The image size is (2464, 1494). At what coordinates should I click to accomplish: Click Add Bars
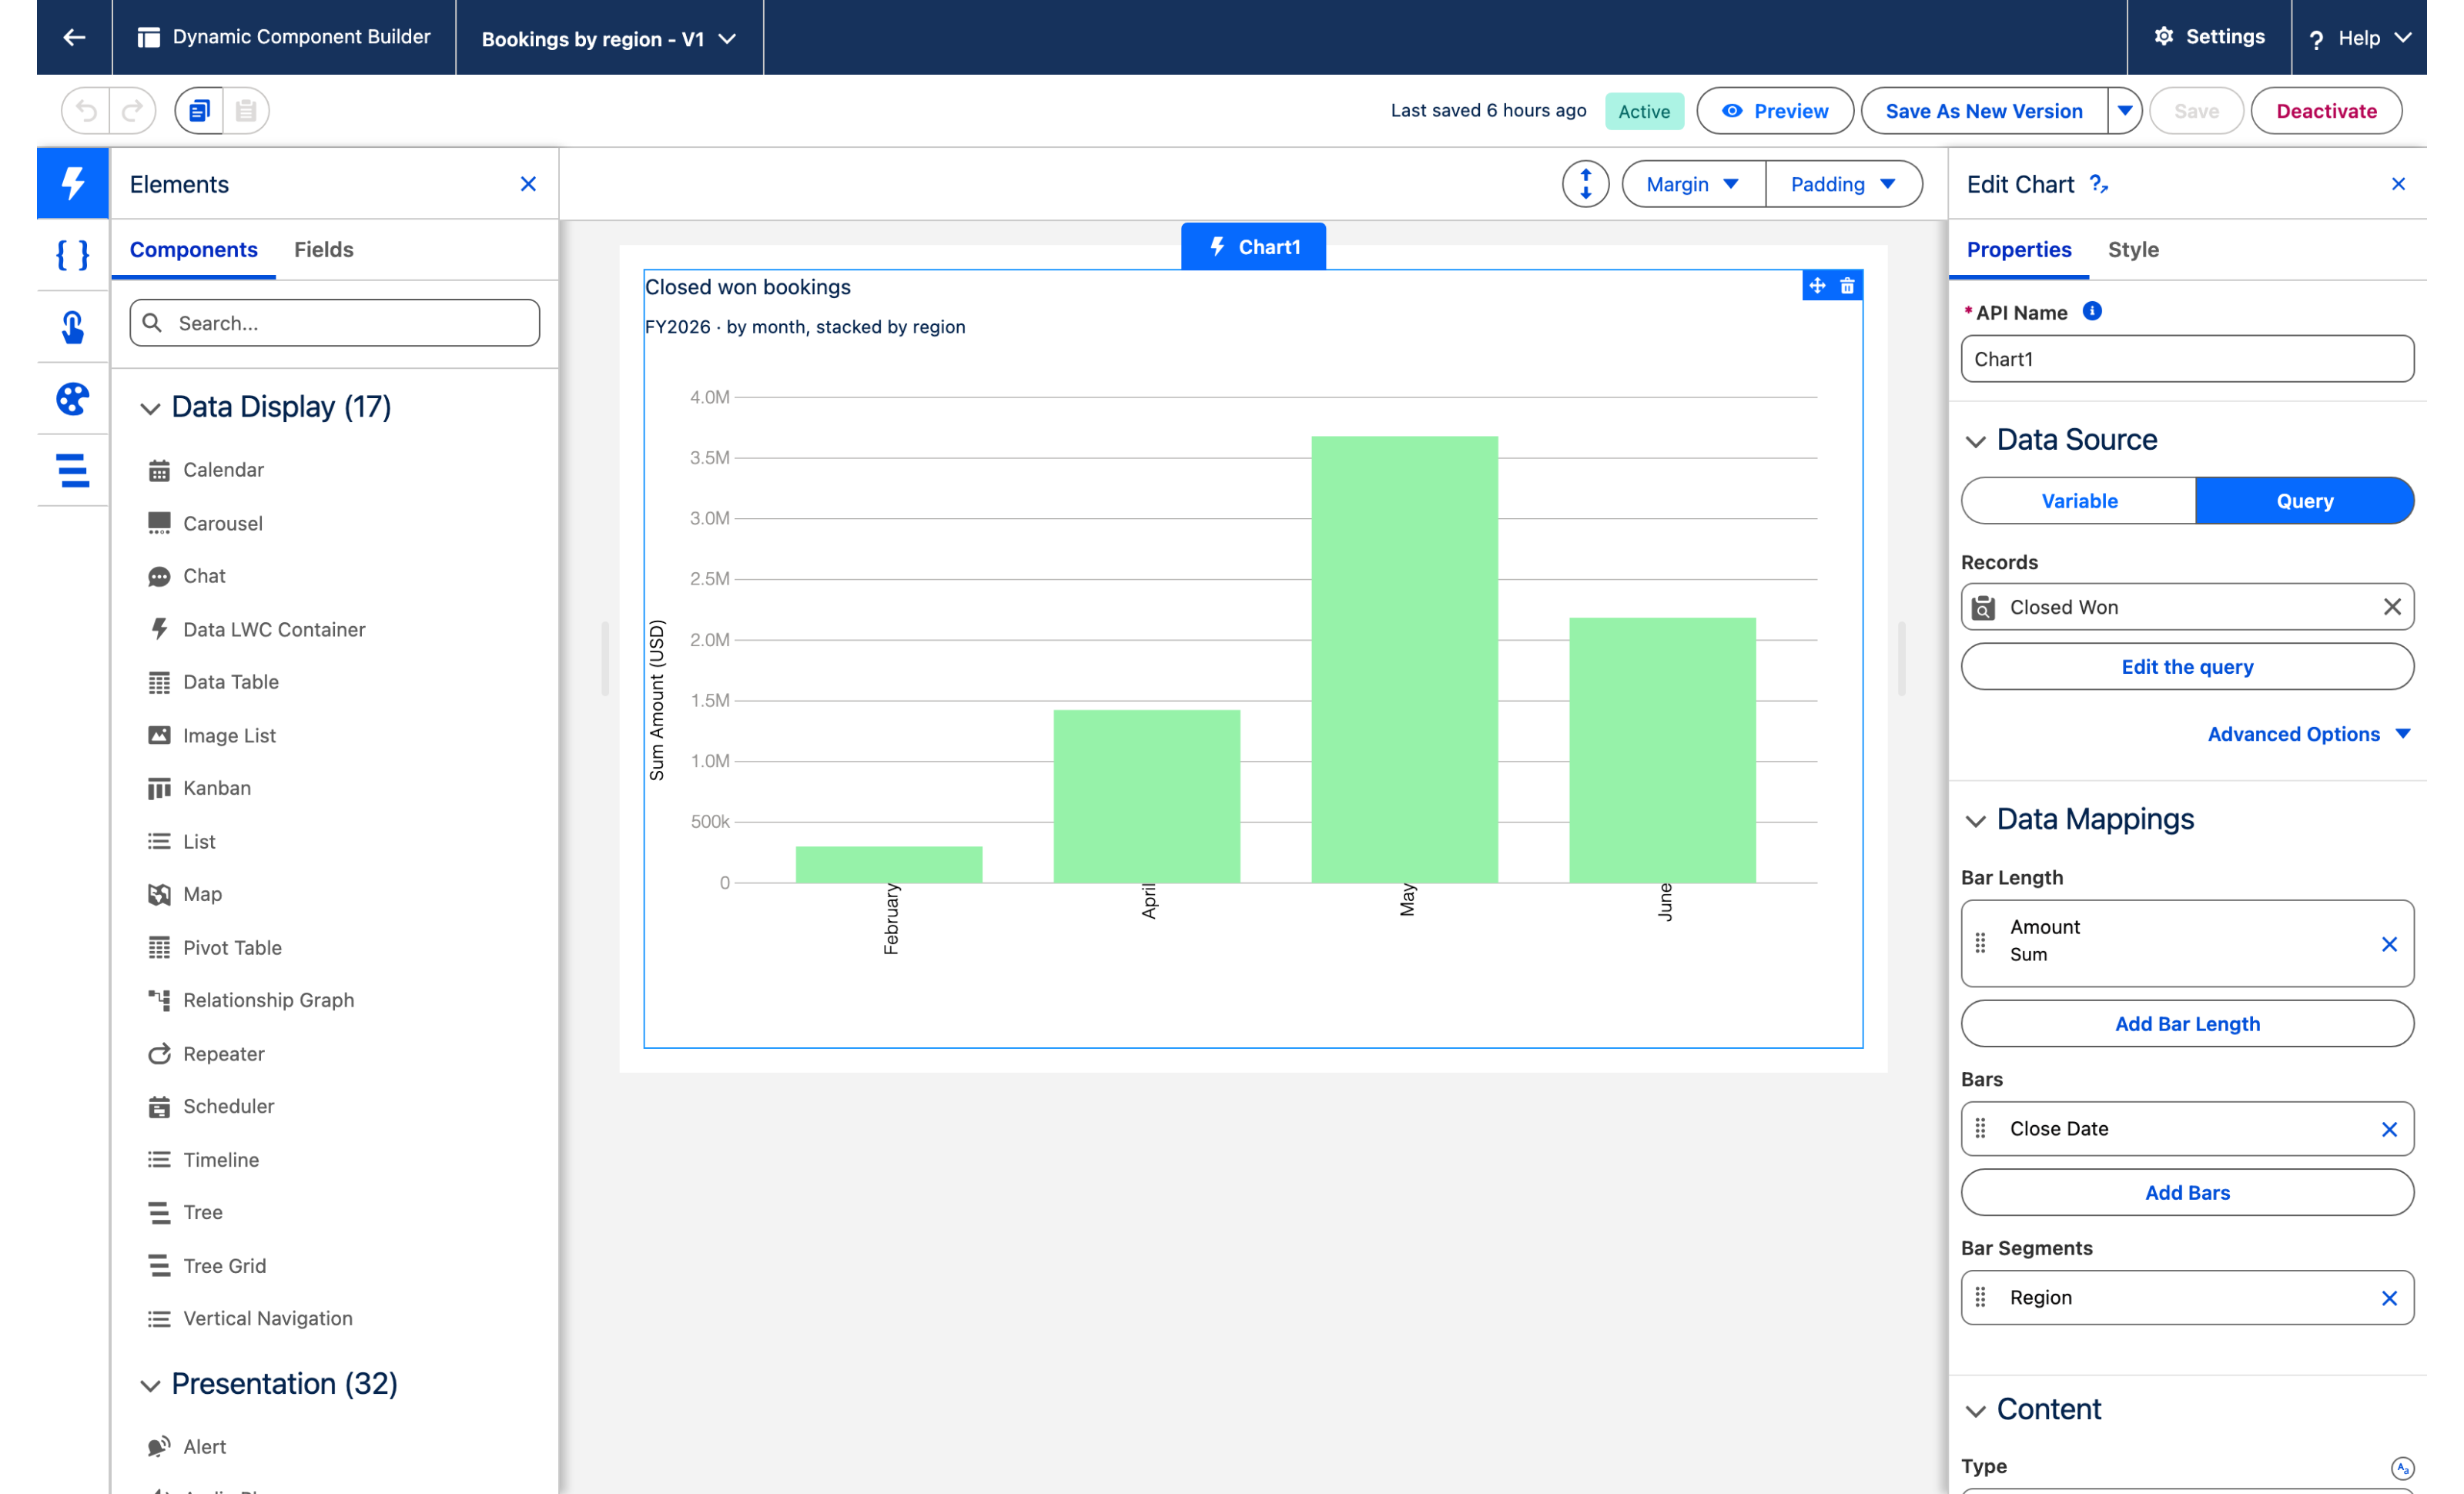[2187, 1193]
